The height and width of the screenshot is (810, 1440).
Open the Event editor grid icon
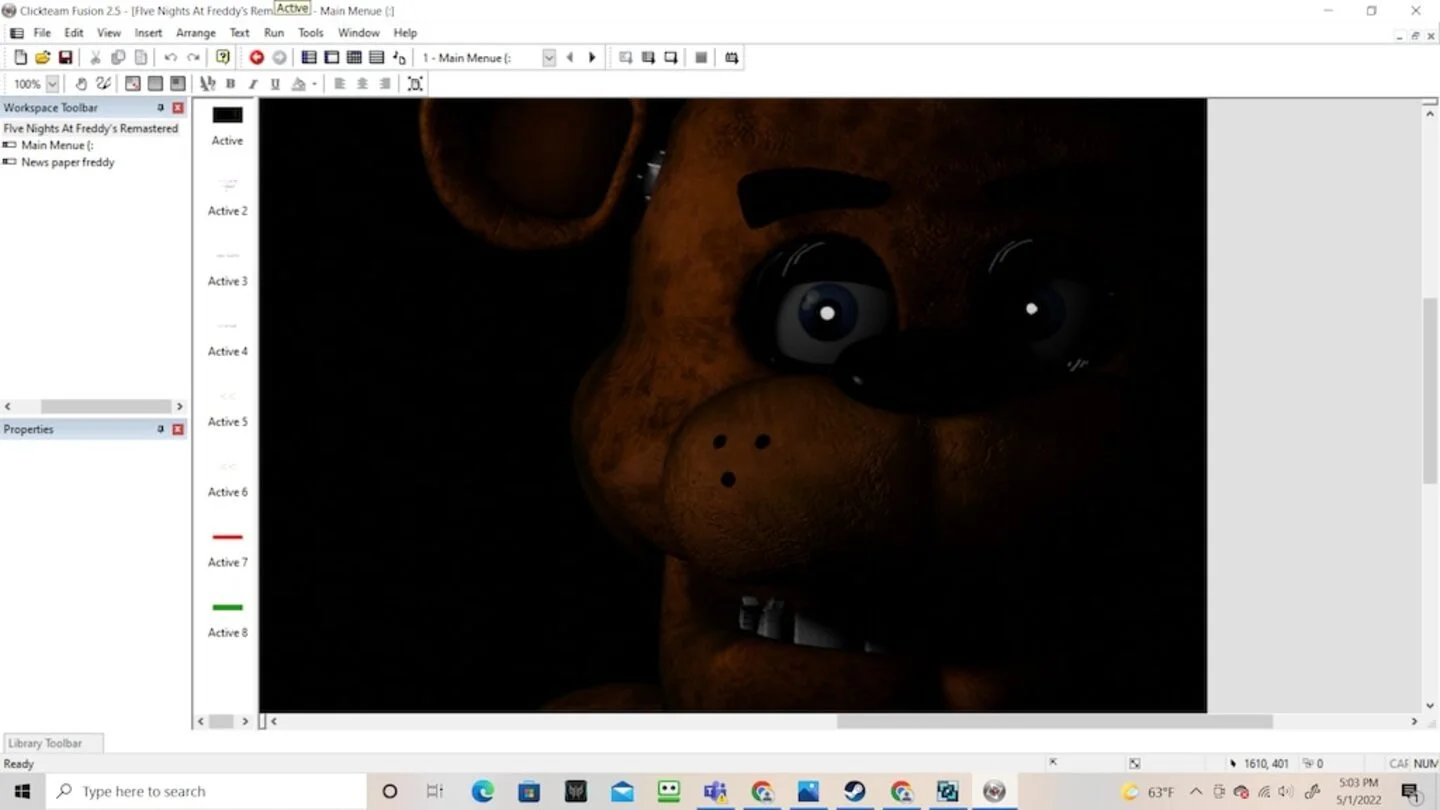[354, 58]
